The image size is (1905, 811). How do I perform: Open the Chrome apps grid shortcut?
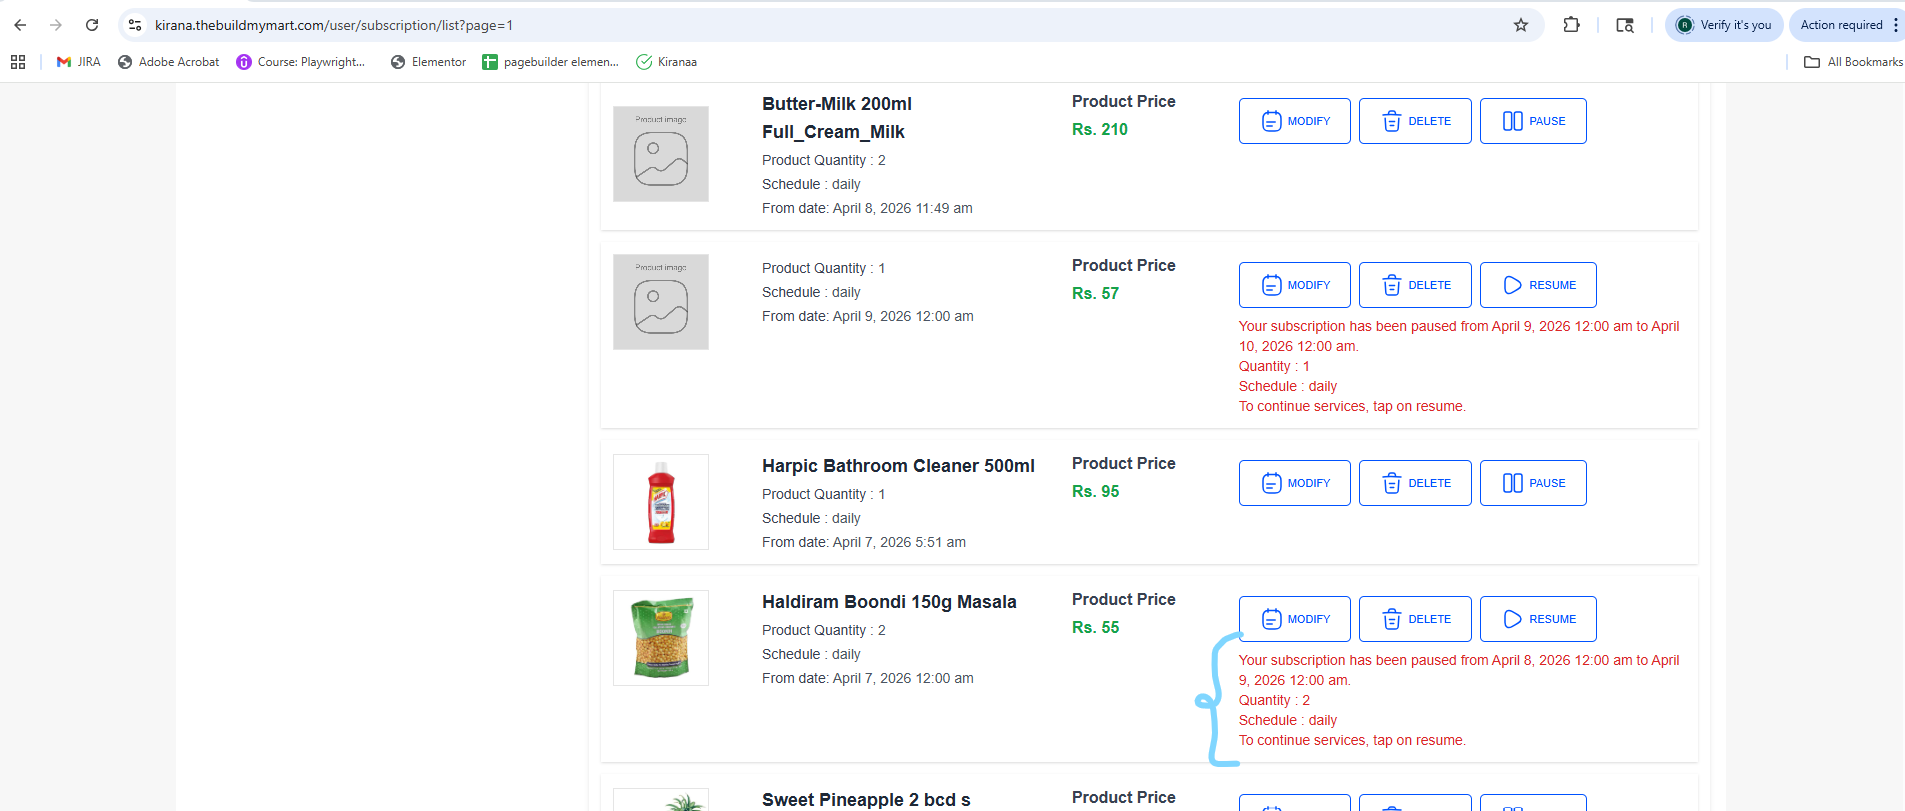[x=18, y=62]
